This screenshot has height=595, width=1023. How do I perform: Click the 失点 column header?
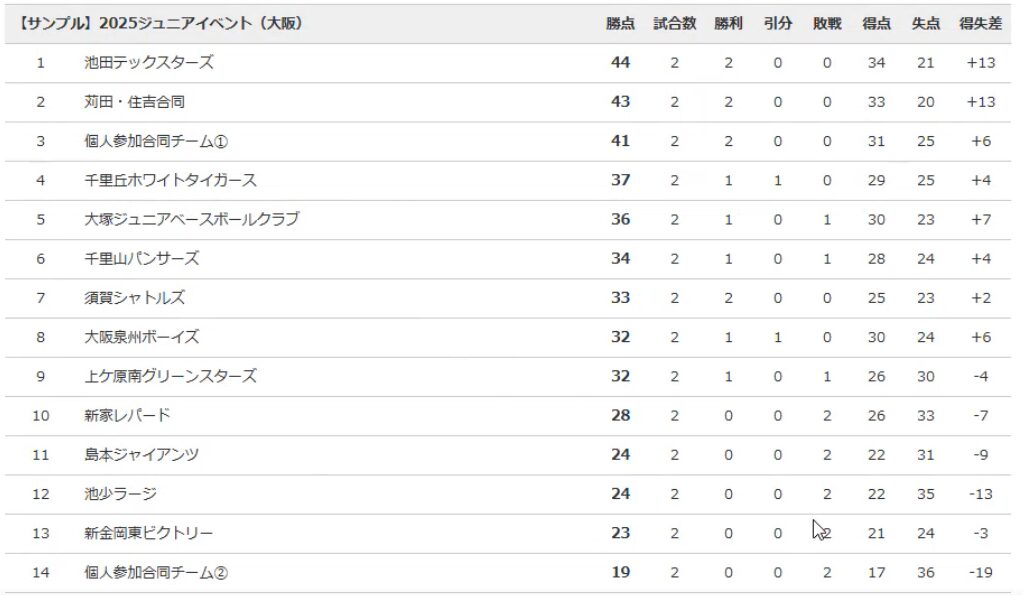925,24
